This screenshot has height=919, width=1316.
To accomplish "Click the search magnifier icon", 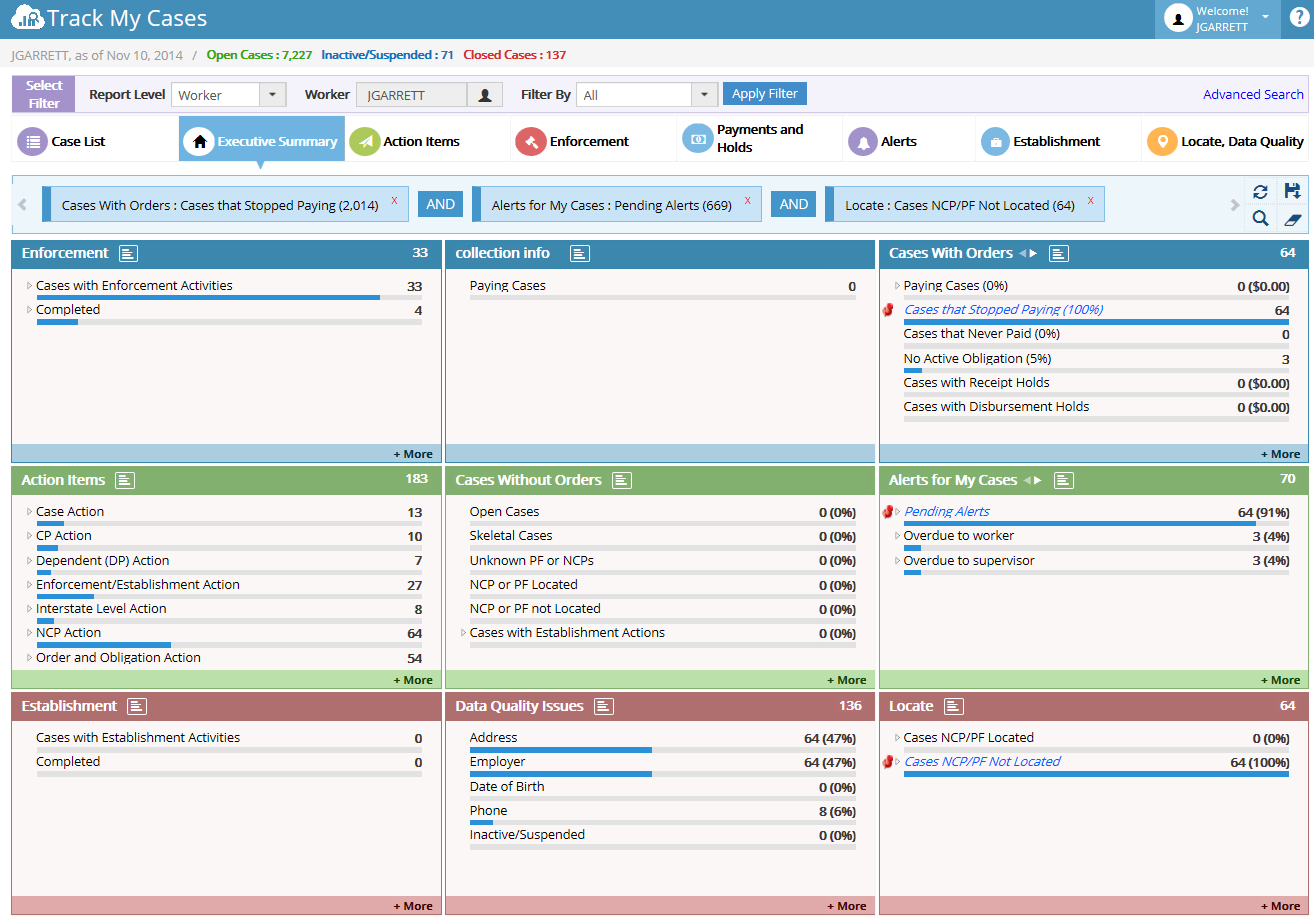I will (1260, 218).
